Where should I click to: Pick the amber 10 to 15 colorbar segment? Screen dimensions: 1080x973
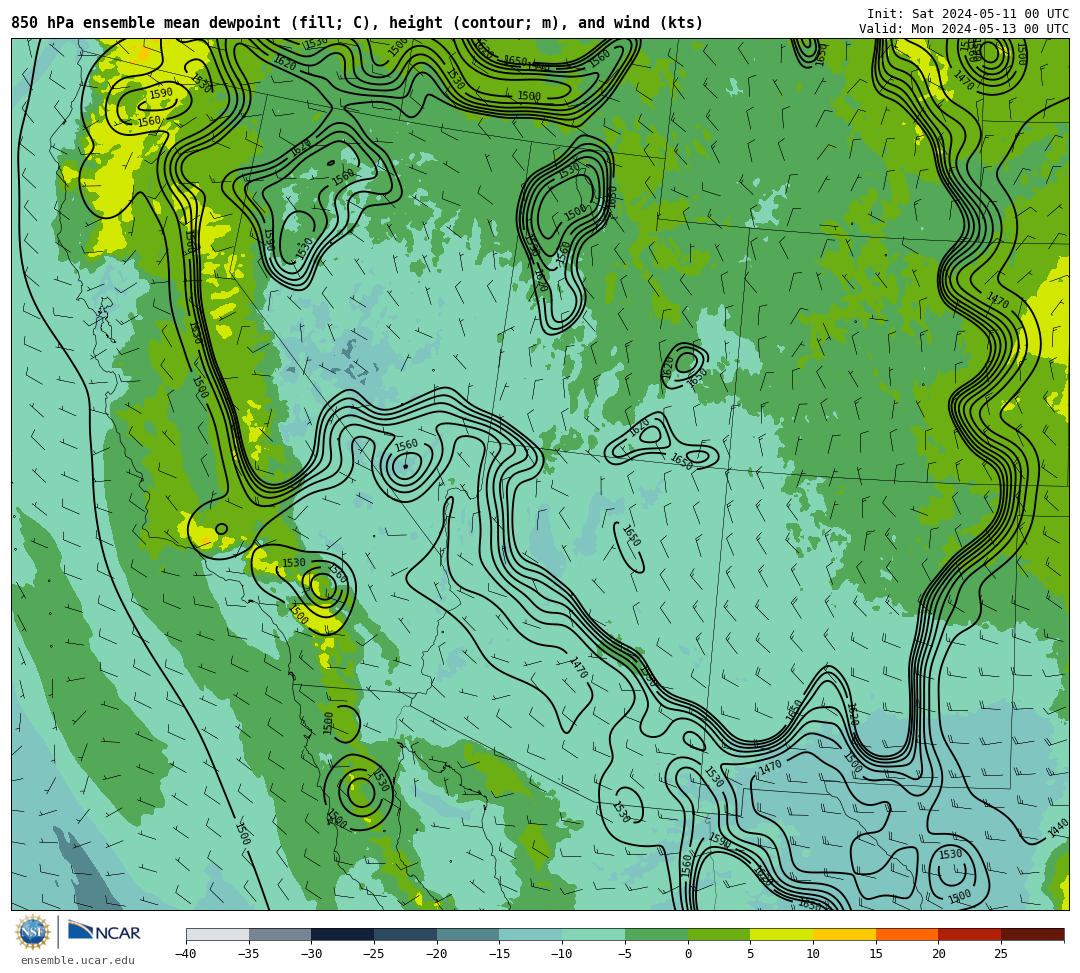coord(844,934)
